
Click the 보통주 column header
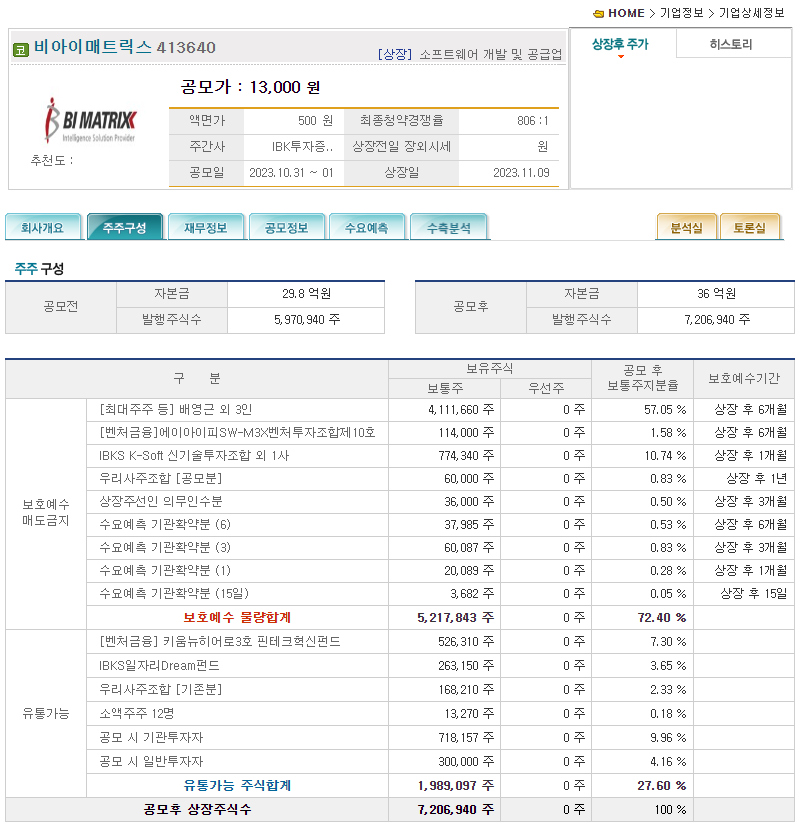pos(445,388)
